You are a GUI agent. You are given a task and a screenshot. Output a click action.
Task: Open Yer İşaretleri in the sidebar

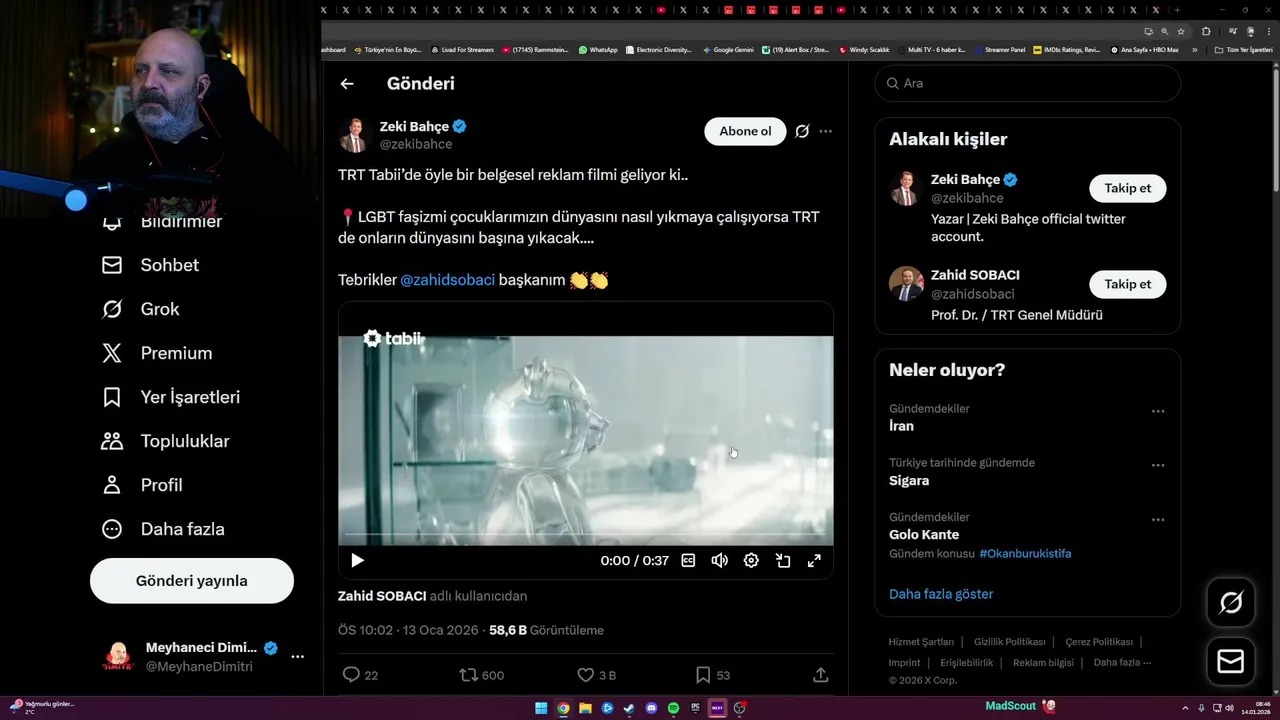click(171, 397)
